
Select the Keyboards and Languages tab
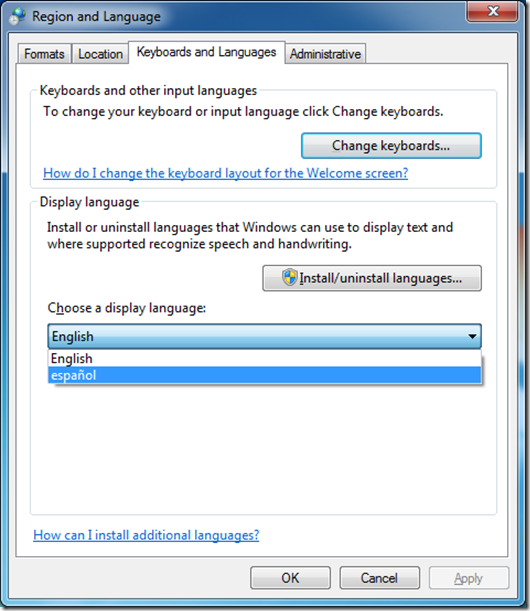click(x=207, y=52)
